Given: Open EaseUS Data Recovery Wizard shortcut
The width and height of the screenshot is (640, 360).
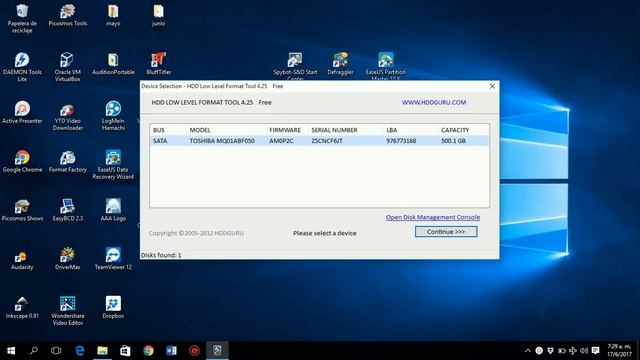Looking at the screenshot, I should (113, 164).
